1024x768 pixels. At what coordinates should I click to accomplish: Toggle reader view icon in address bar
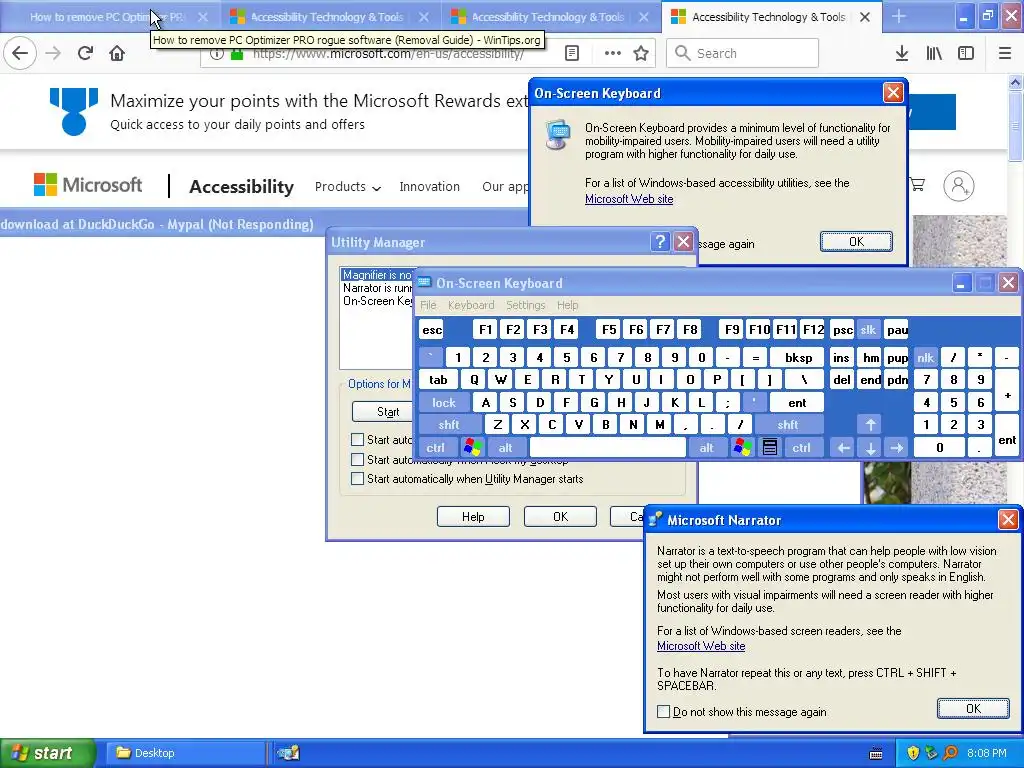click(x=571, y=53)
